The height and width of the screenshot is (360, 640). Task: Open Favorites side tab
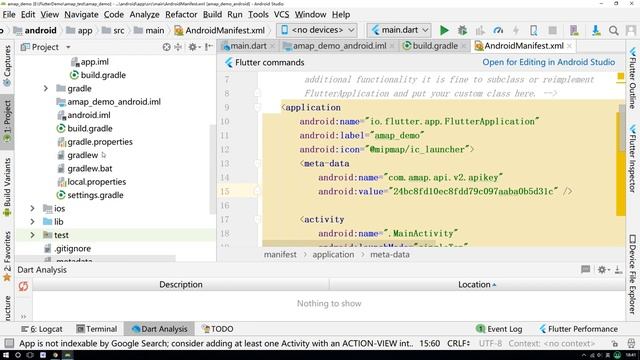(7, 256)
